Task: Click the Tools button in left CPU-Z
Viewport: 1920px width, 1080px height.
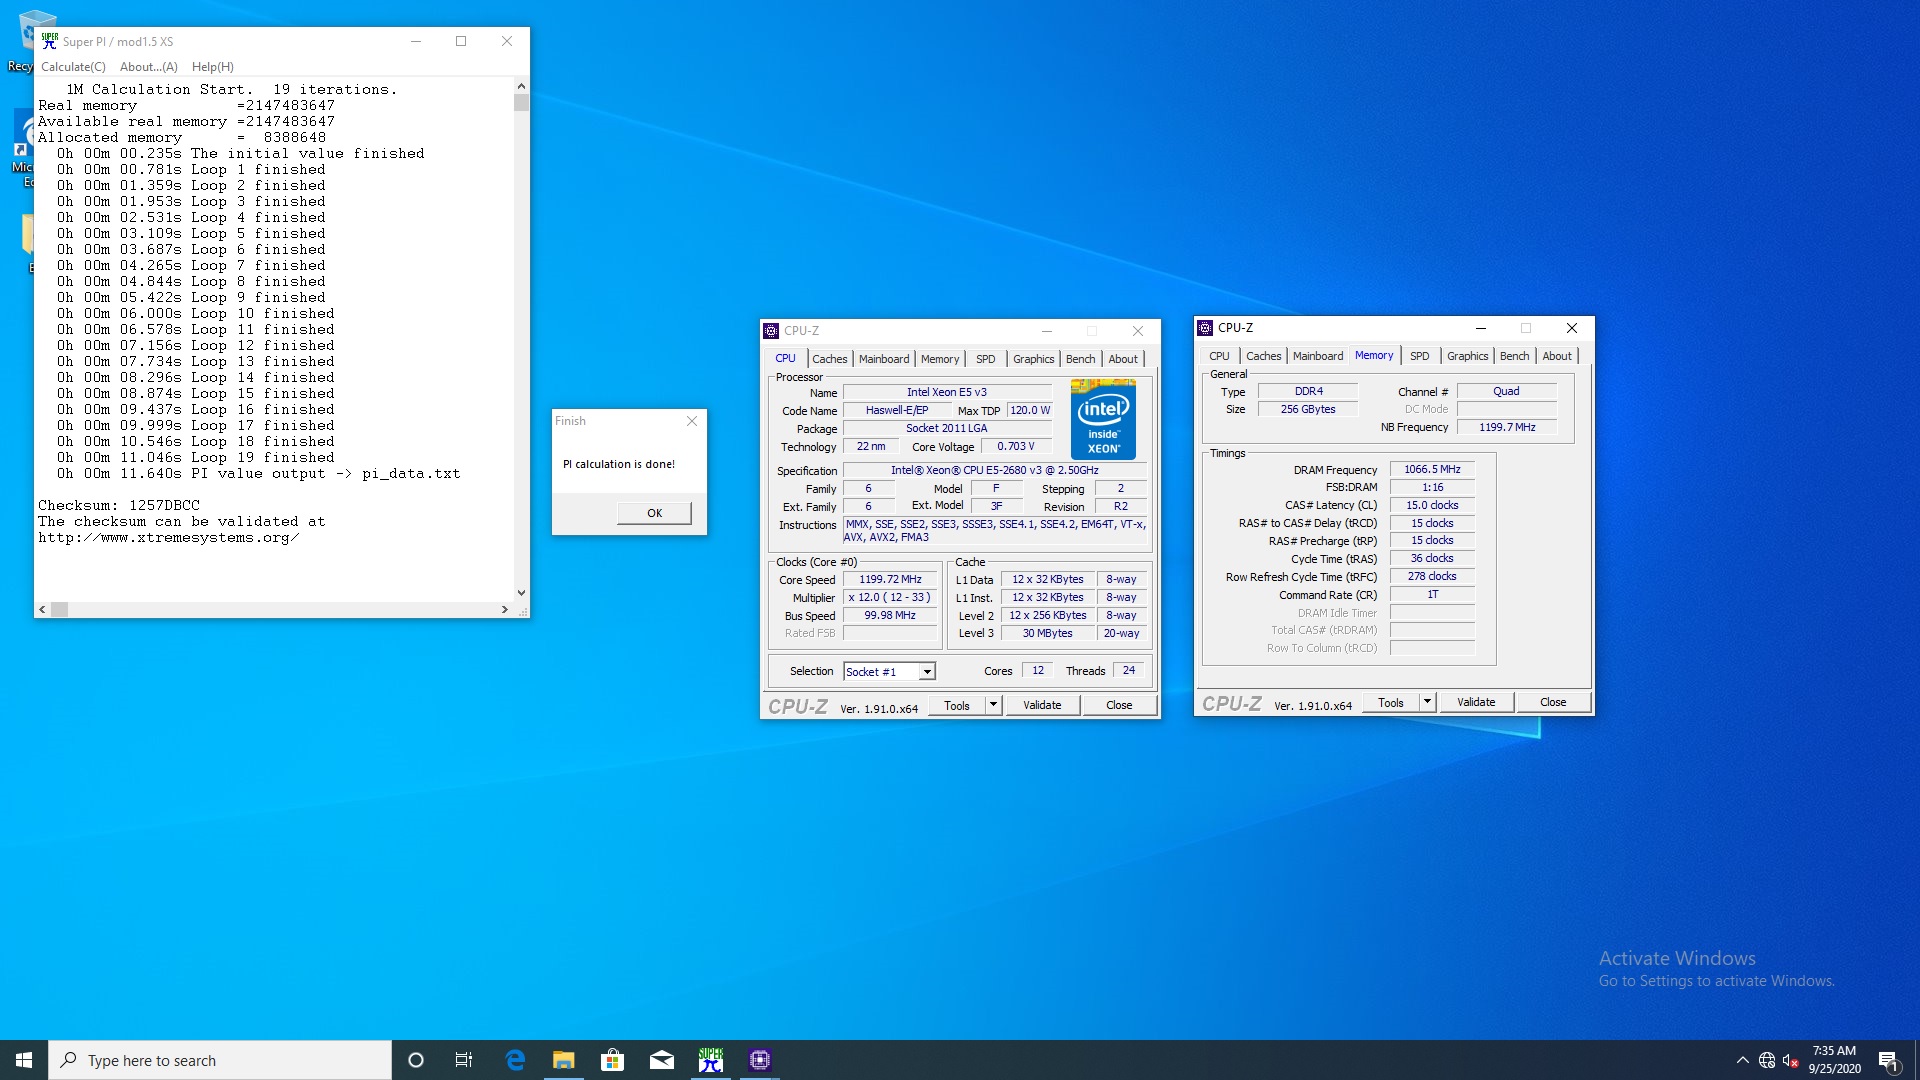Action: [956, 705]
